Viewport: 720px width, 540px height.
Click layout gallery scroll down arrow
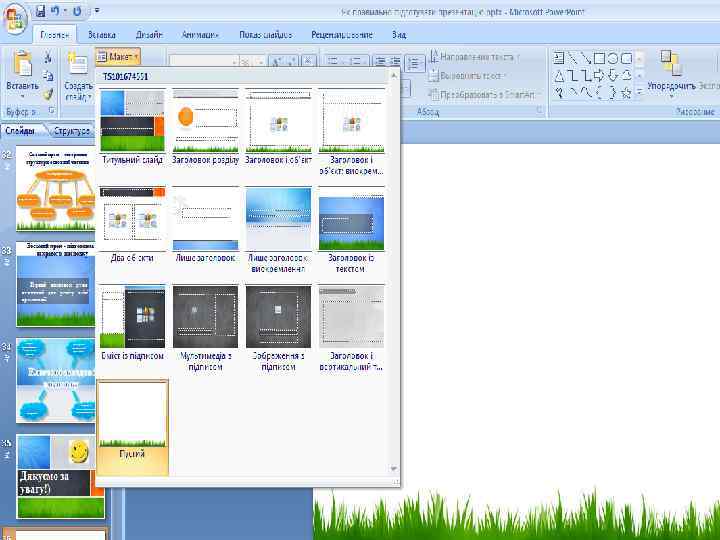[x=394, y=468]
